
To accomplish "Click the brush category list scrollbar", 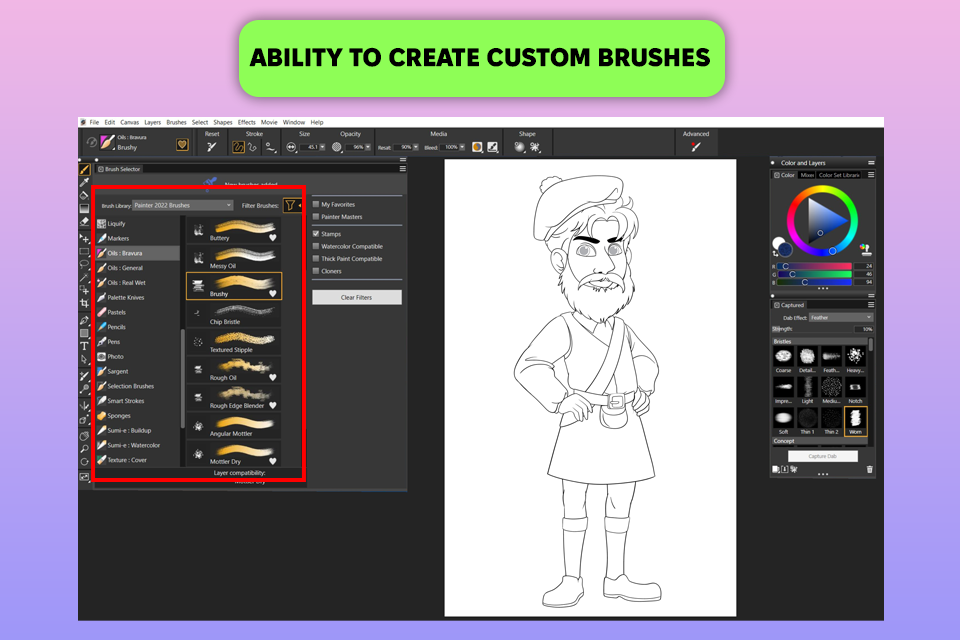I will (182, 378).
